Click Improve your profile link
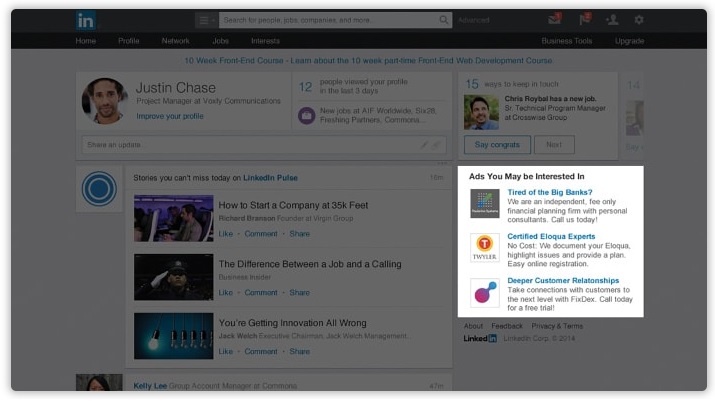 point(170,116)
